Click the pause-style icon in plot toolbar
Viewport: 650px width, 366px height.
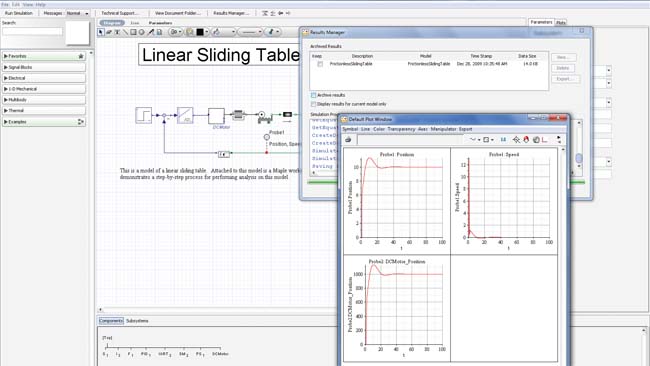click(x=503, y=140)
